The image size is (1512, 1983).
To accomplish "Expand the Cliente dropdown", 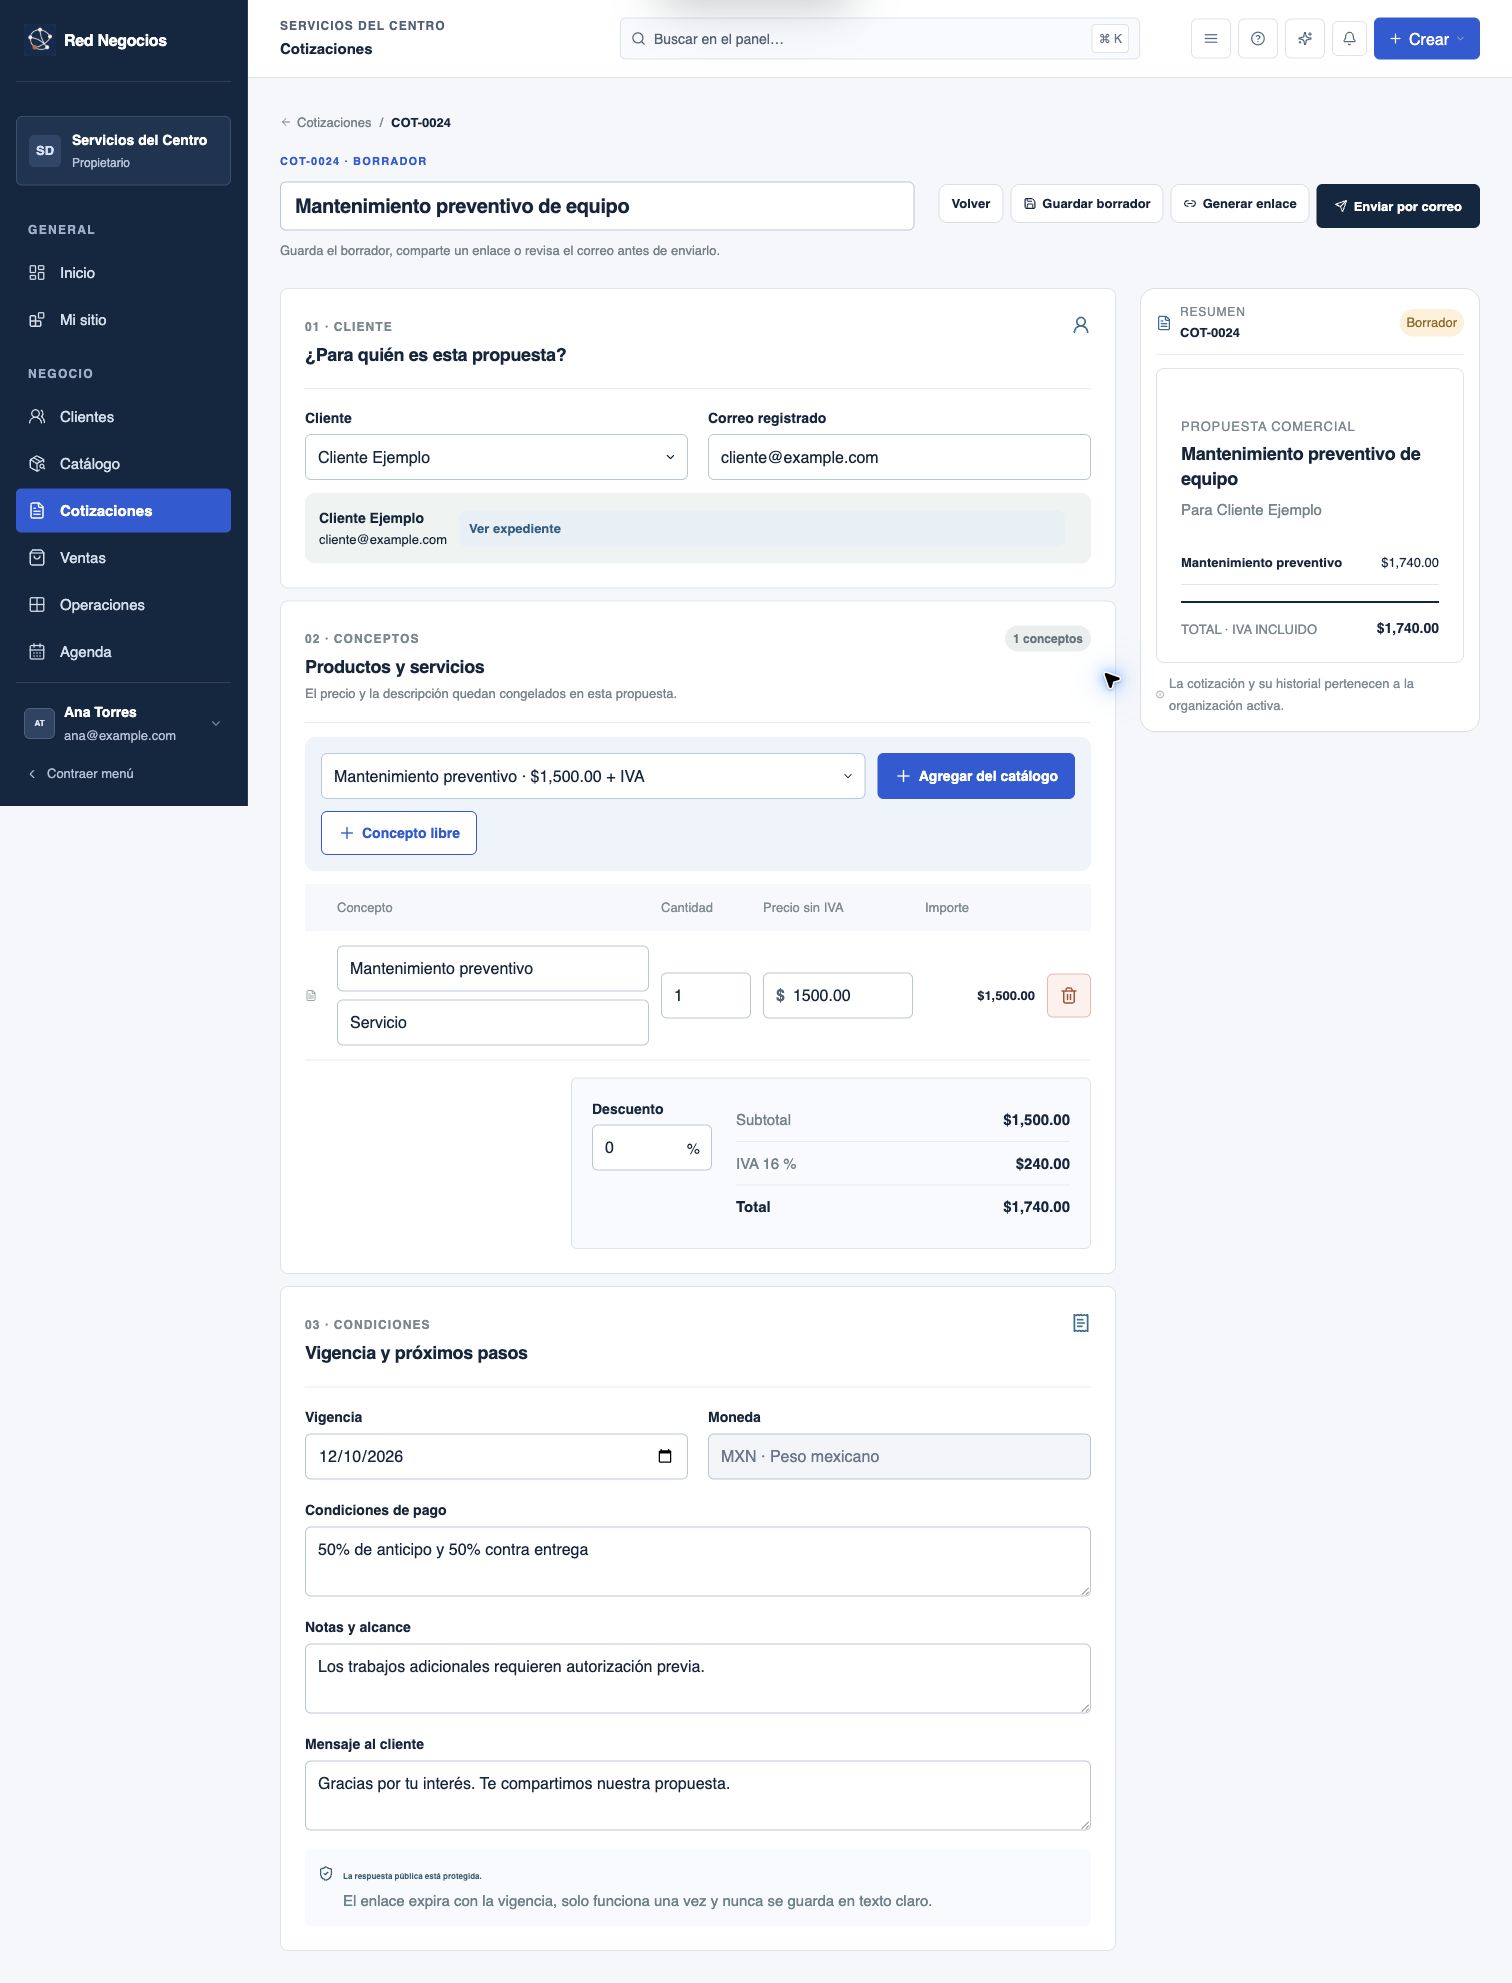I will (496, 457).
